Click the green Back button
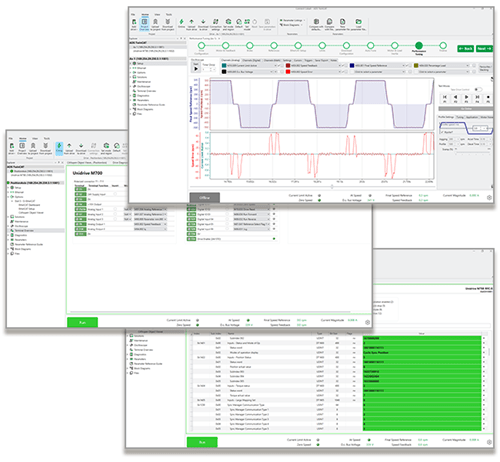This screenshot has width=500, height=462. (466, 49)
